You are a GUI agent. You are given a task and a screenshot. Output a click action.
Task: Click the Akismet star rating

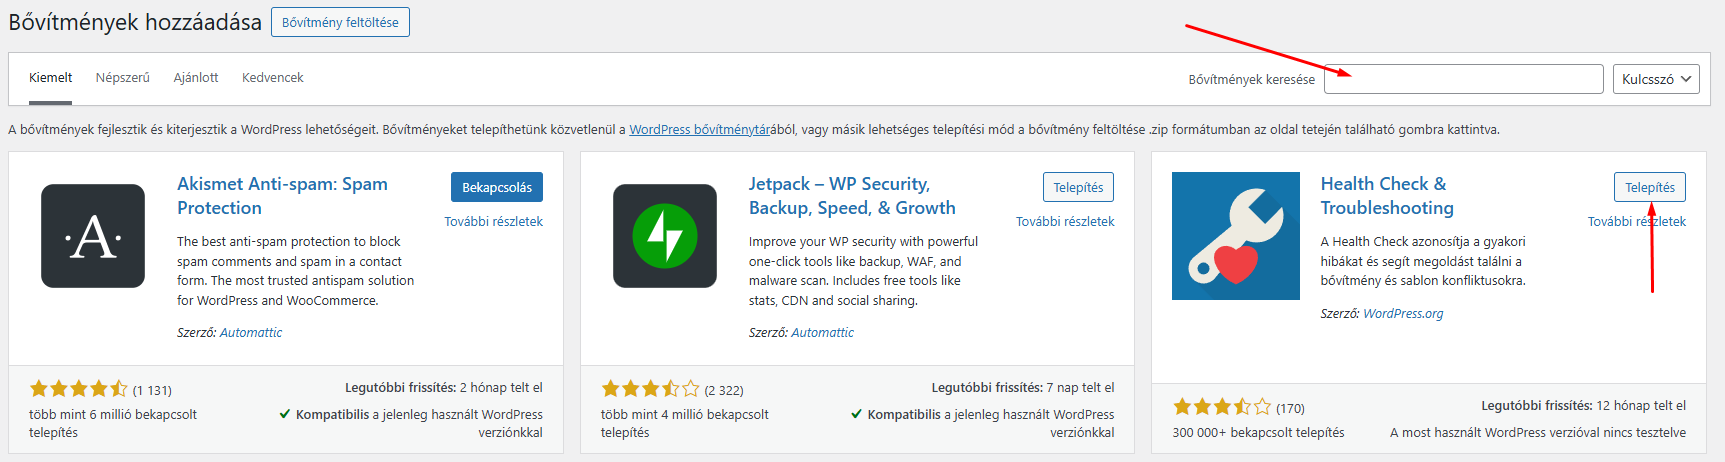tap(78, 389)
